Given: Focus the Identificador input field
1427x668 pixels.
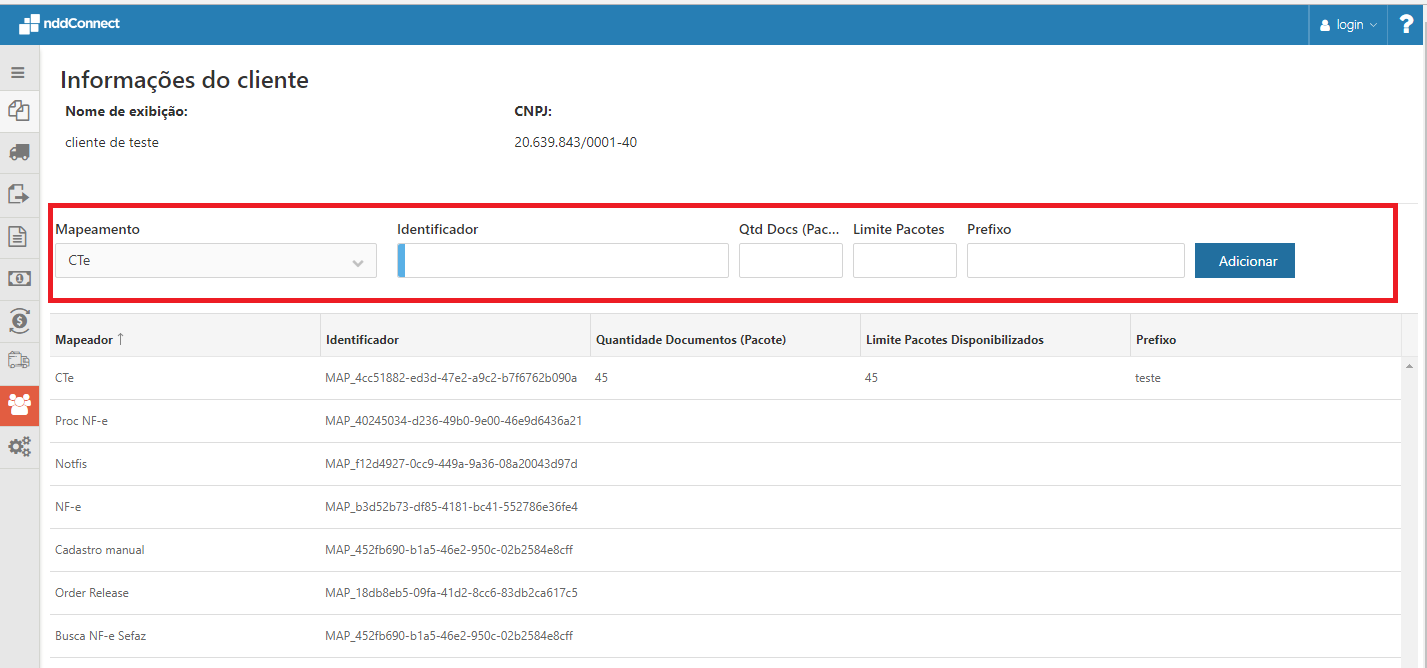Looking at the screenshot, I should point(565,261).
